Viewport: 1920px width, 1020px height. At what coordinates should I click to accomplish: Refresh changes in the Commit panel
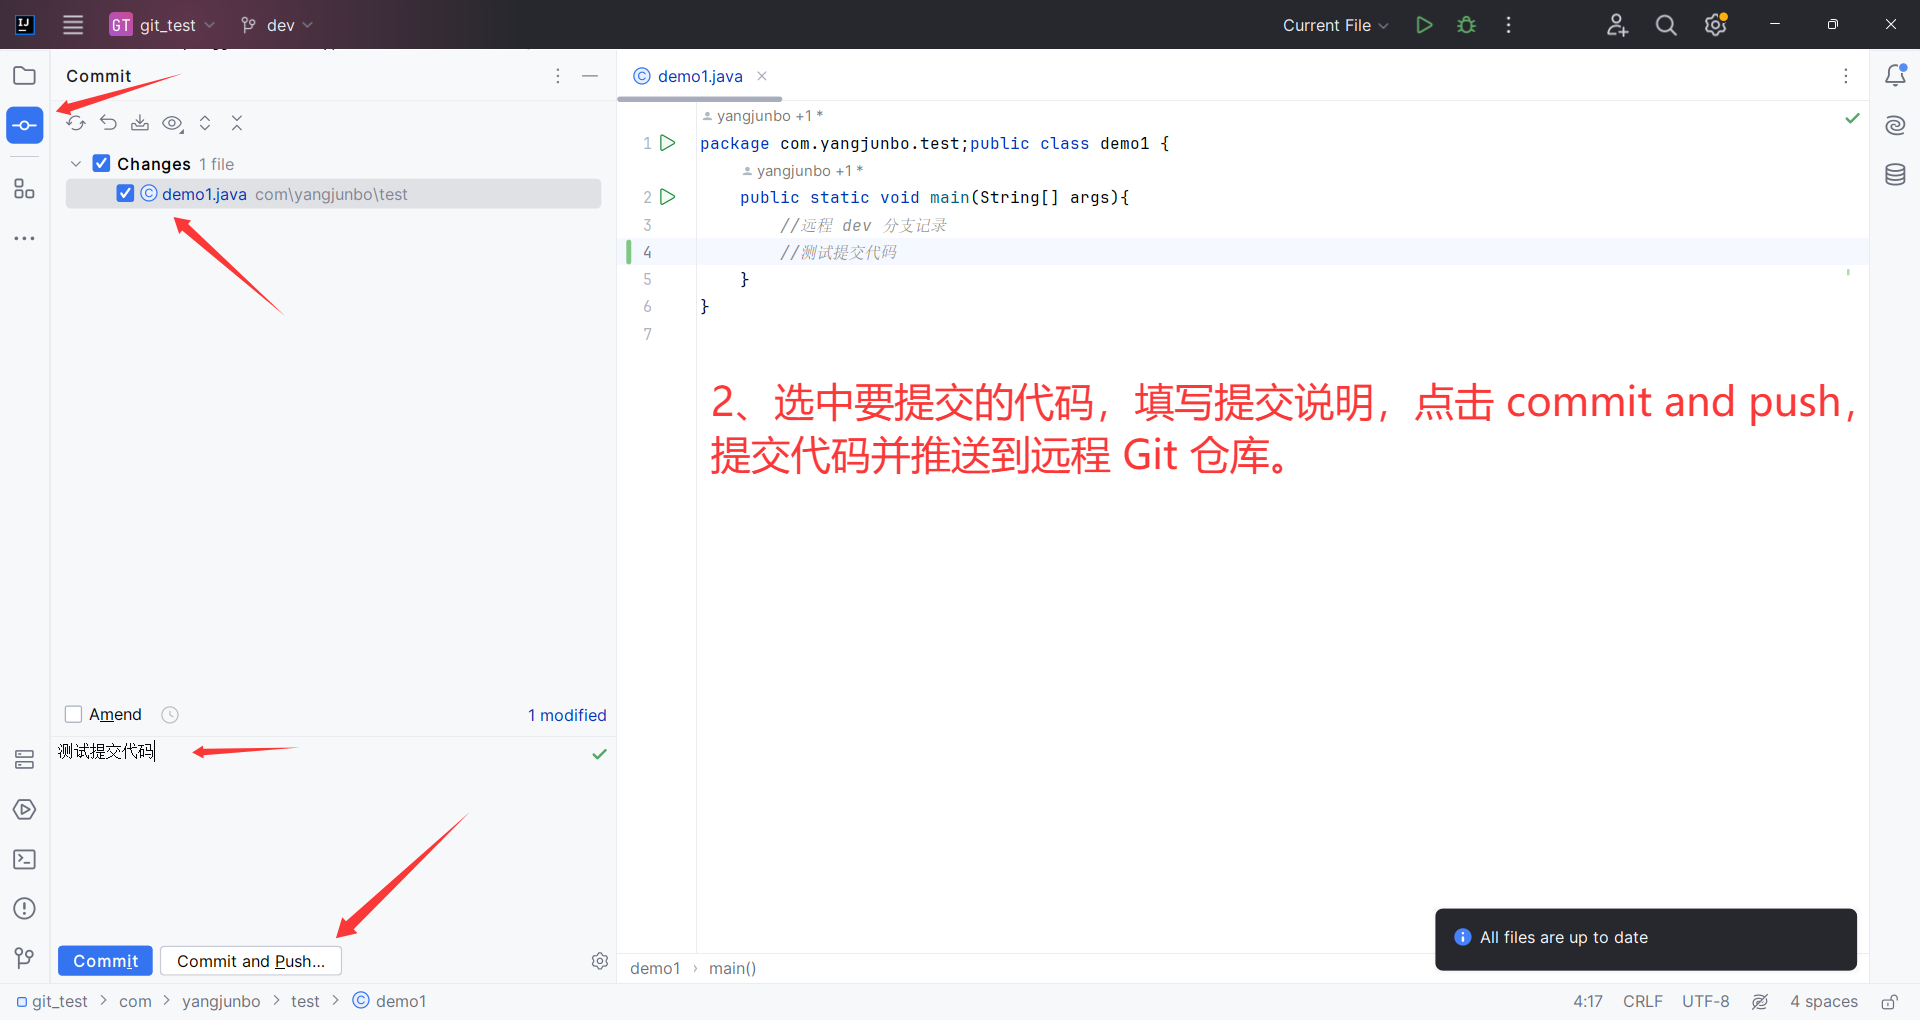75,122
